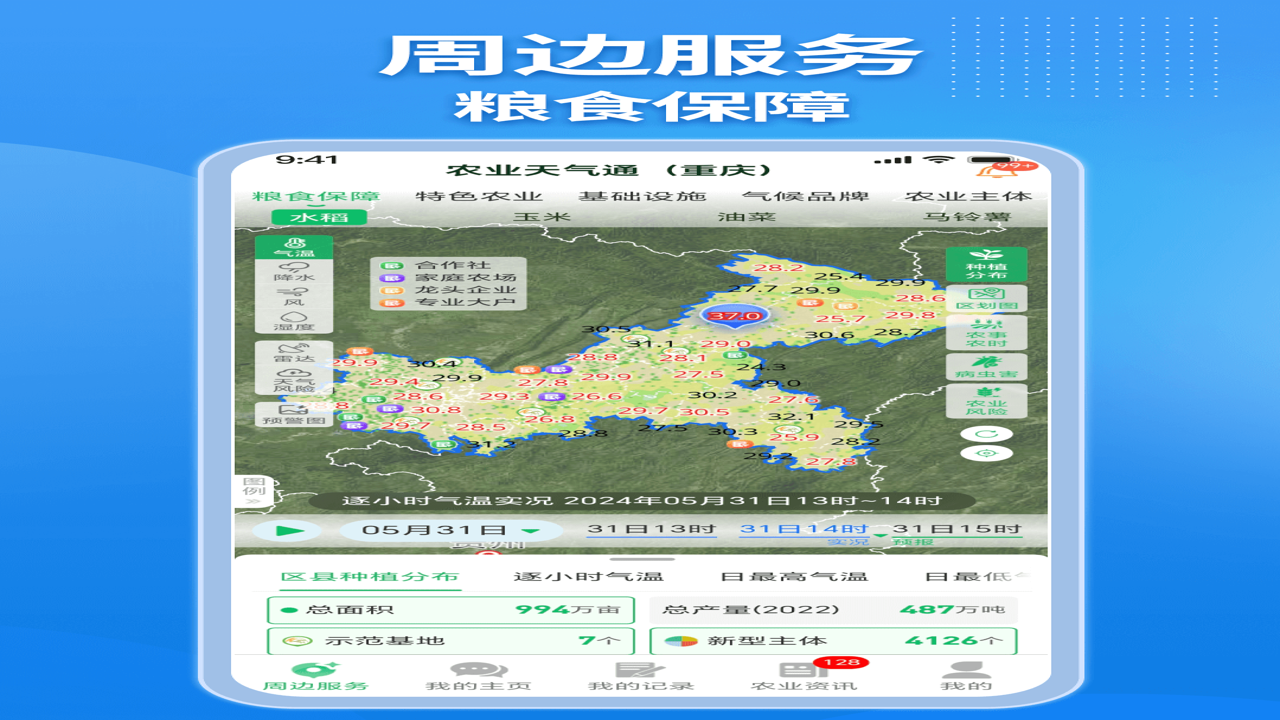Tap the 家庭农场 legend entry
The height and width of the screenshot is (720, 1280).
449,278
